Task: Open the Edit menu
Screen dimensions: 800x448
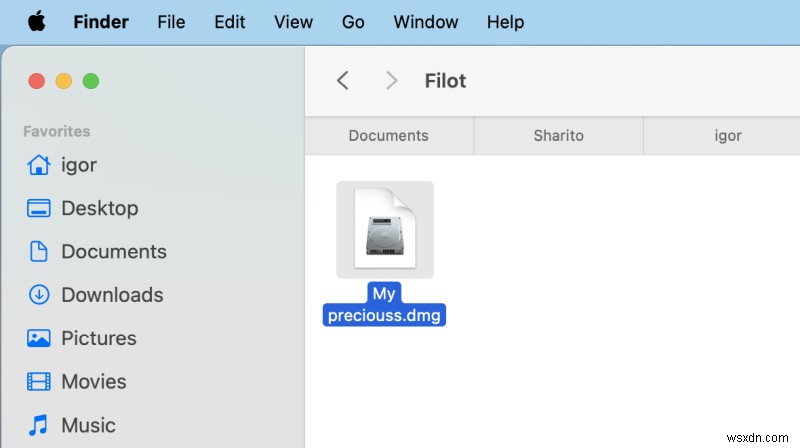Action: [230, 22]
